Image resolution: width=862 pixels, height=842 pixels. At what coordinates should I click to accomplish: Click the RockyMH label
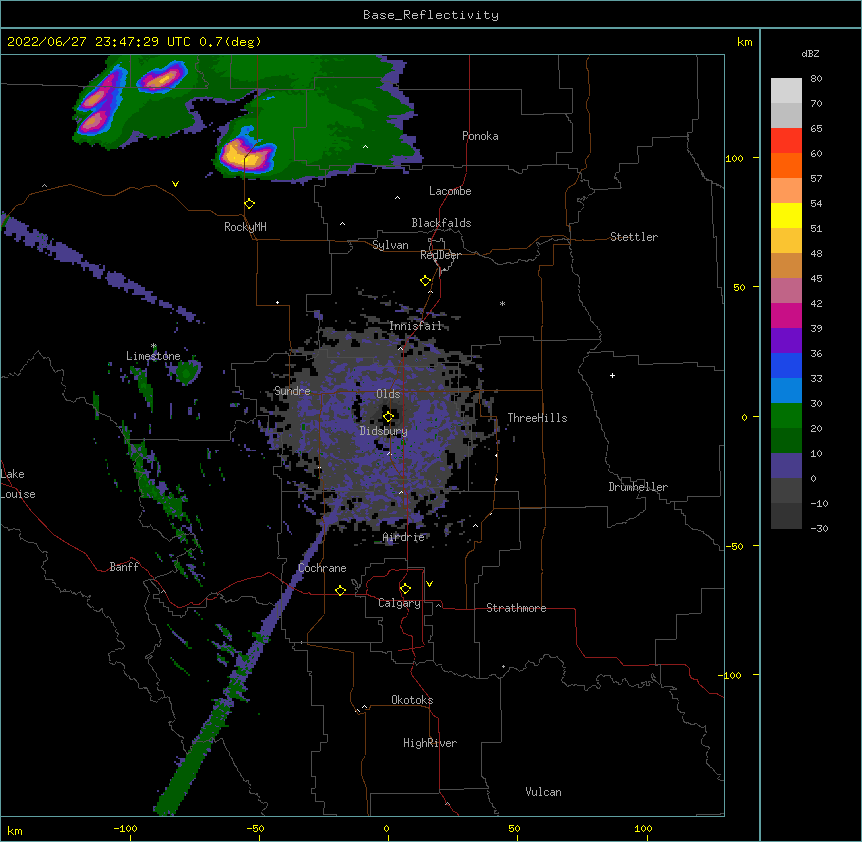[245, 227]
